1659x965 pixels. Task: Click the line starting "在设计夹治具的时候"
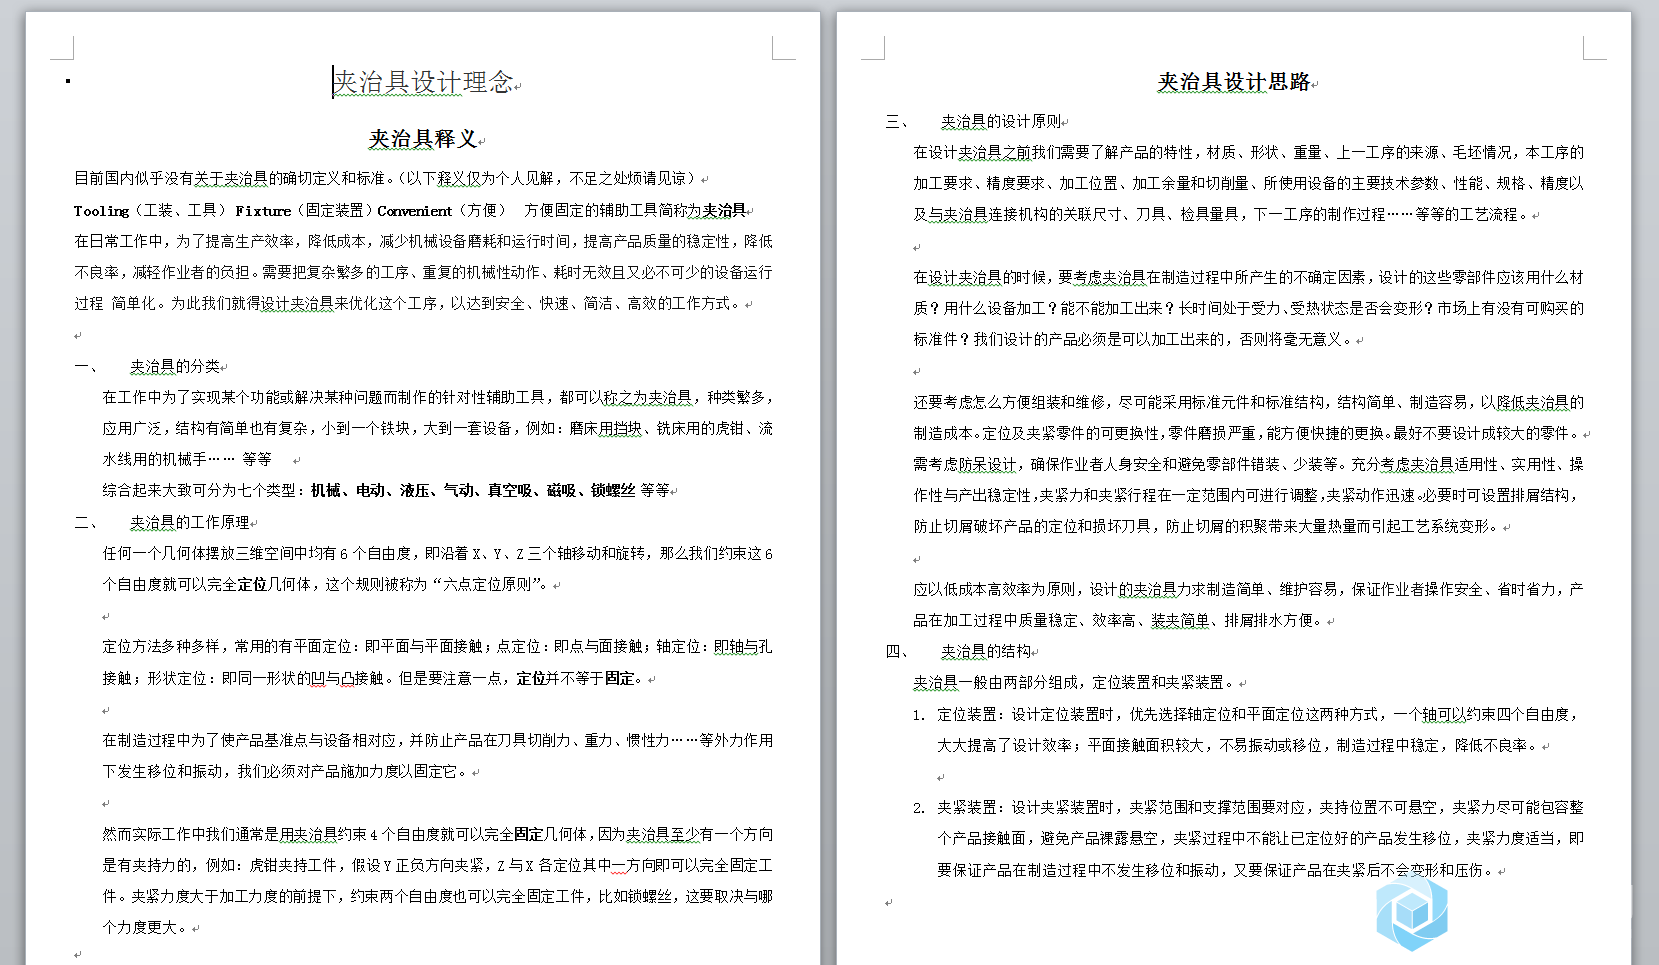[x=1248, y=277]
